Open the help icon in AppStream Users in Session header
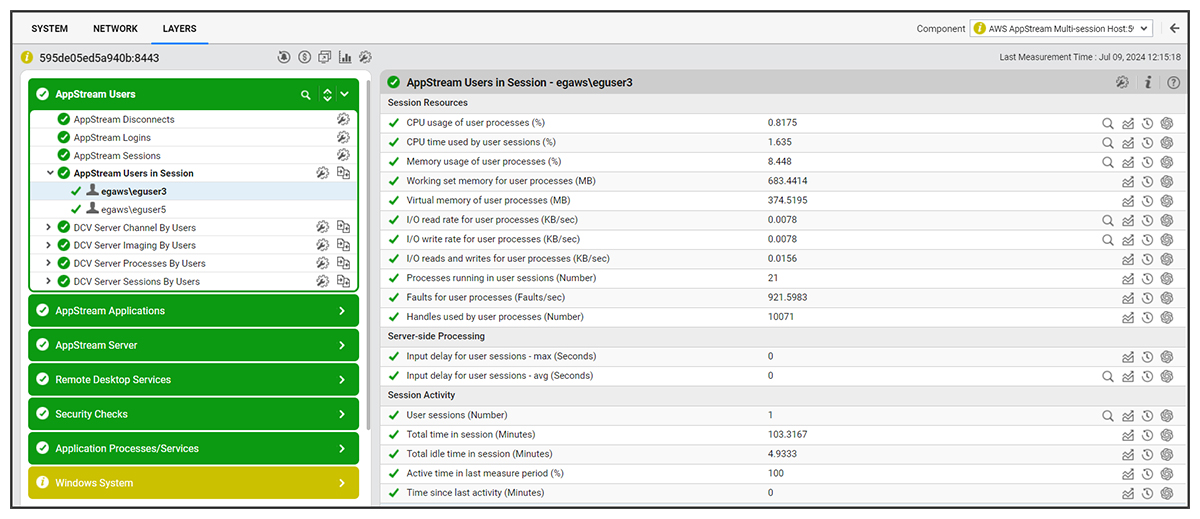 tap(1173, 82)
